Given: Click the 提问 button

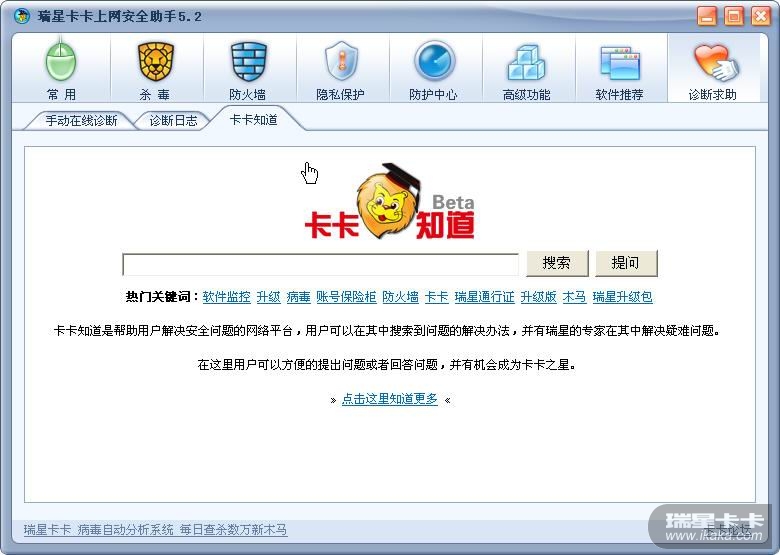Looking at the screenshot, I should point(626,263).
